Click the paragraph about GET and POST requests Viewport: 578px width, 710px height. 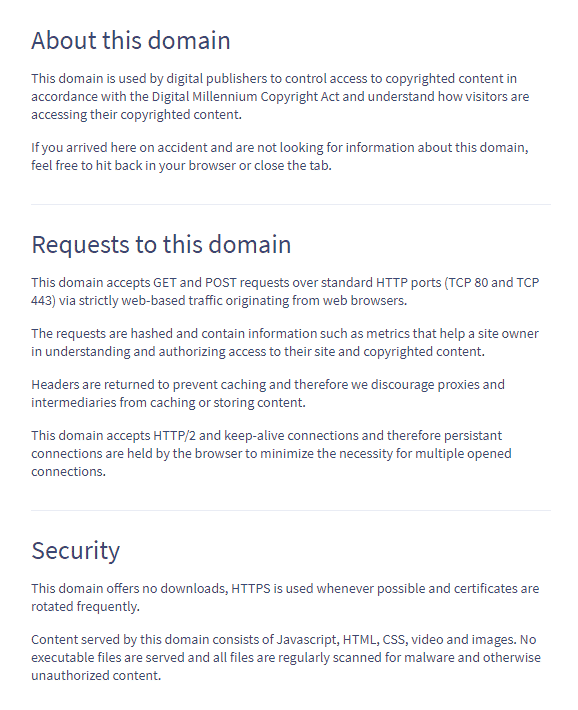[x=285, y=291]
